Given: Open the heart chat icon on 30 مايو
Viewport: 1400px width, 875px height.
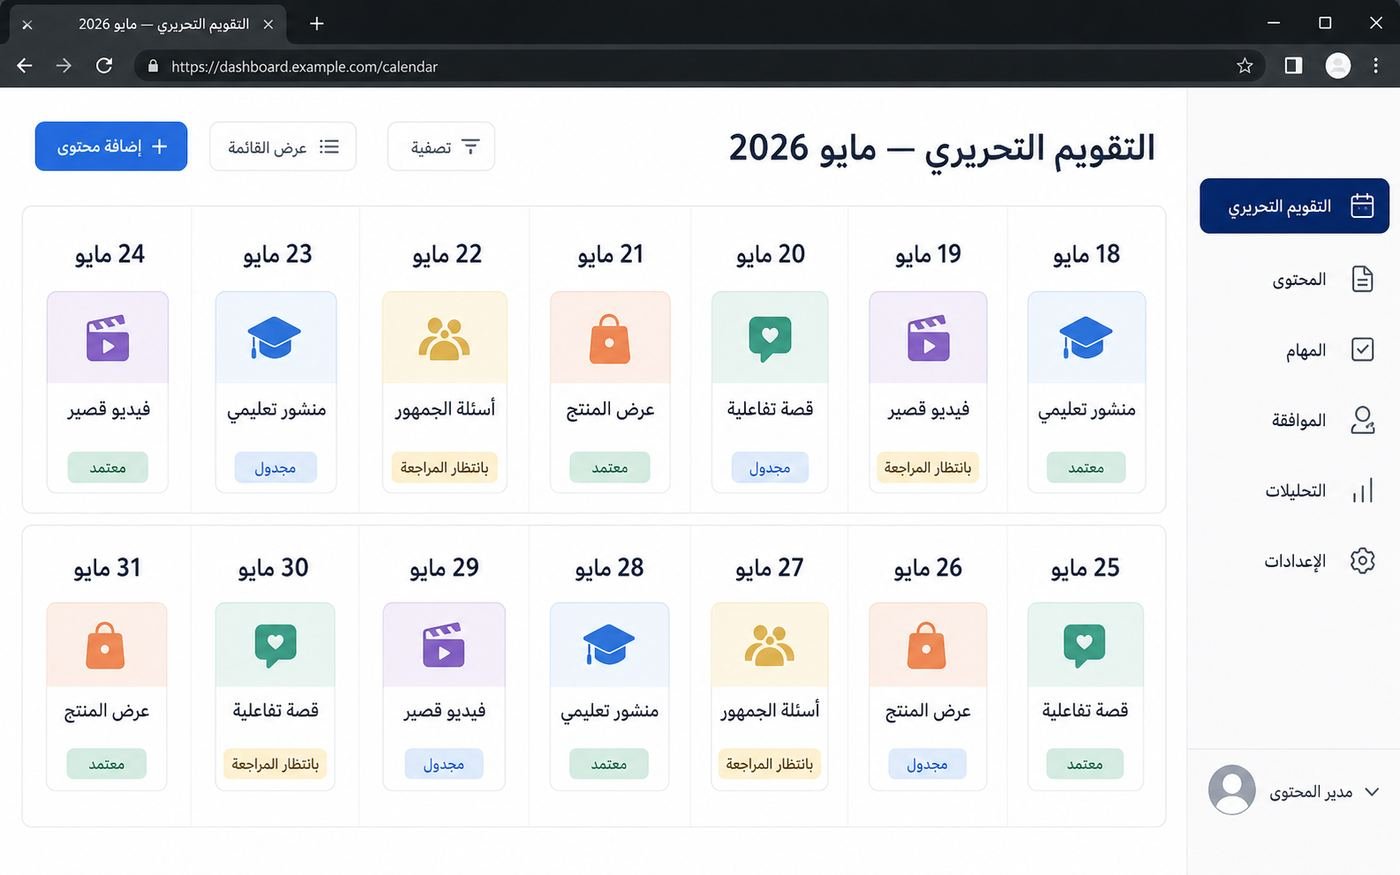Looking at the screenshot, I should (276, 646).
